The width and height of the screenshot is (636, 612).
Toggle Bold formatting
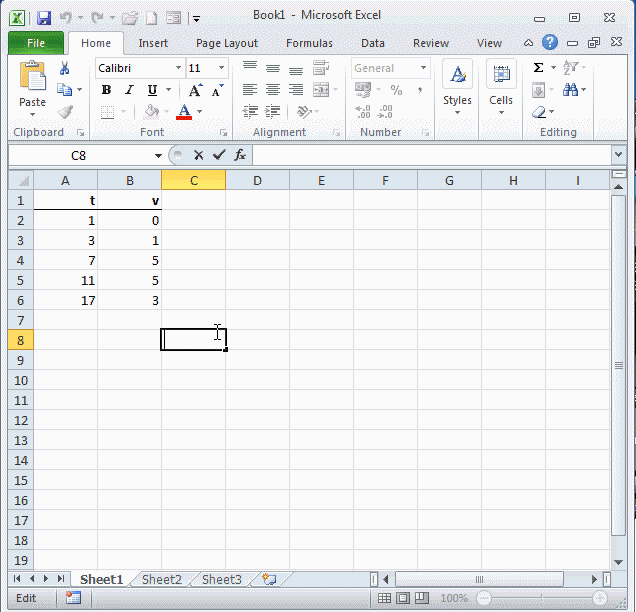pos(106,90)
